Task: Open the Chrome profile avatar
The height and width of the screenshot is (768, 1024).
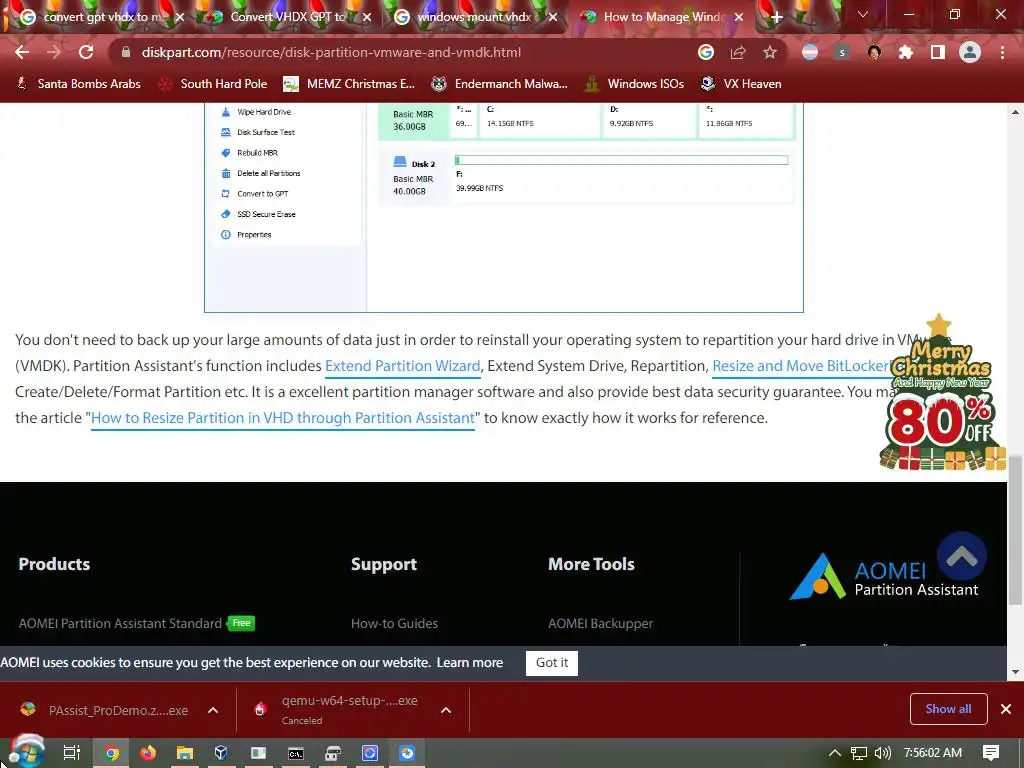Action: (970, 52)
